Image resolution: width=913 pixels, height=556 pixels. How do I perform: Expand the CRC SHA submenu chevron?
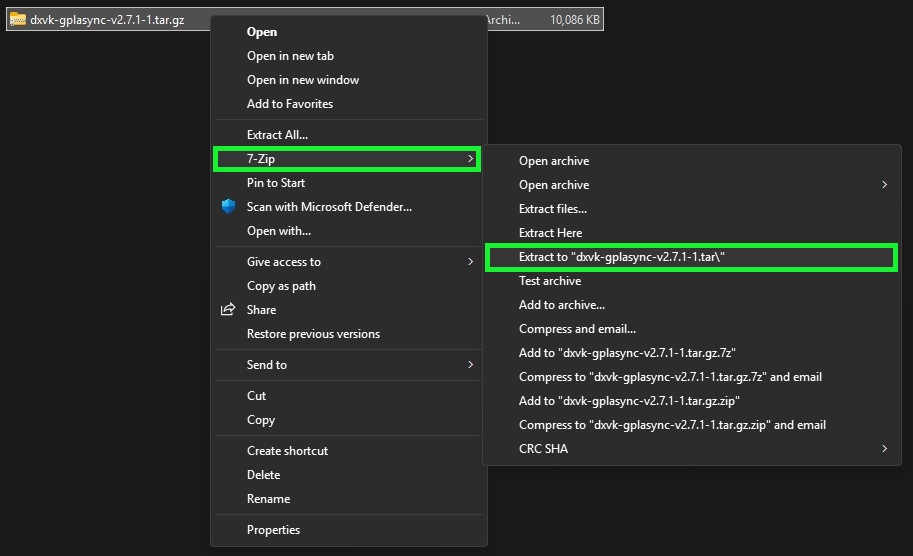884,449
